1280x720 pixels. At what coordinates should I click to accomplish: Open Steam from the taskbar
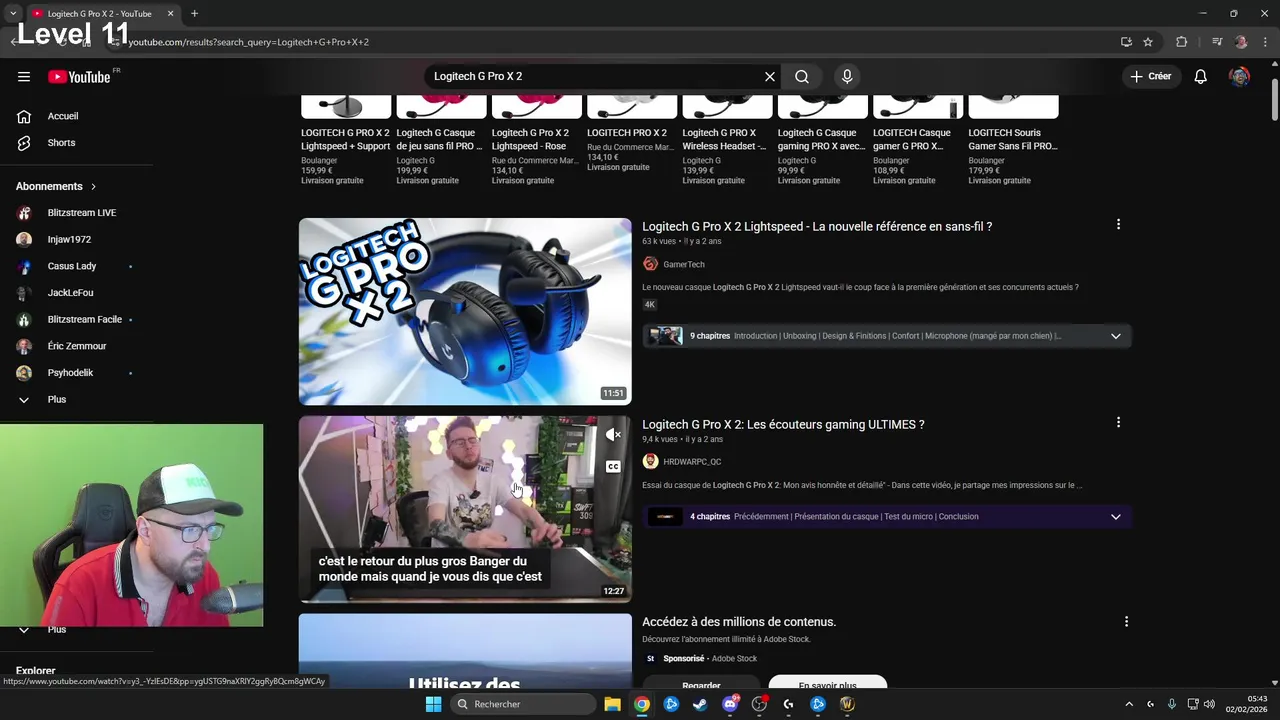[x=700, y=704]
